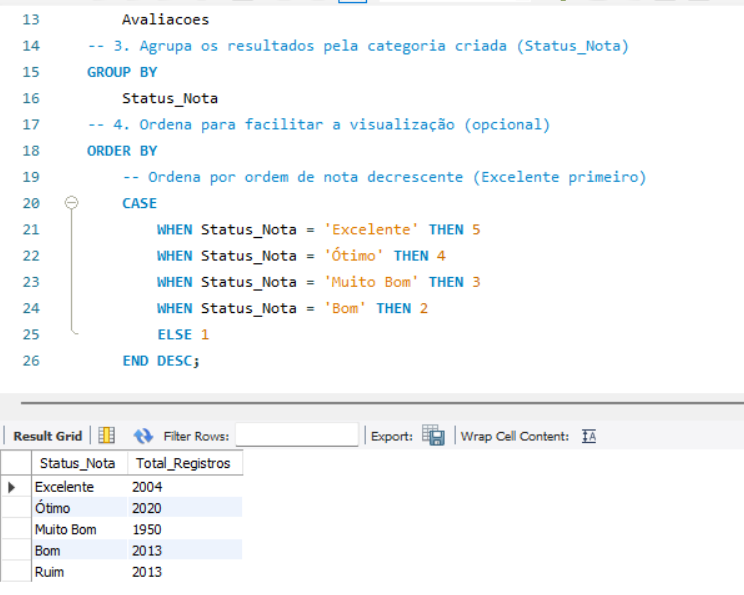Sort by Total_Registros column header

(x=185, y=463)
